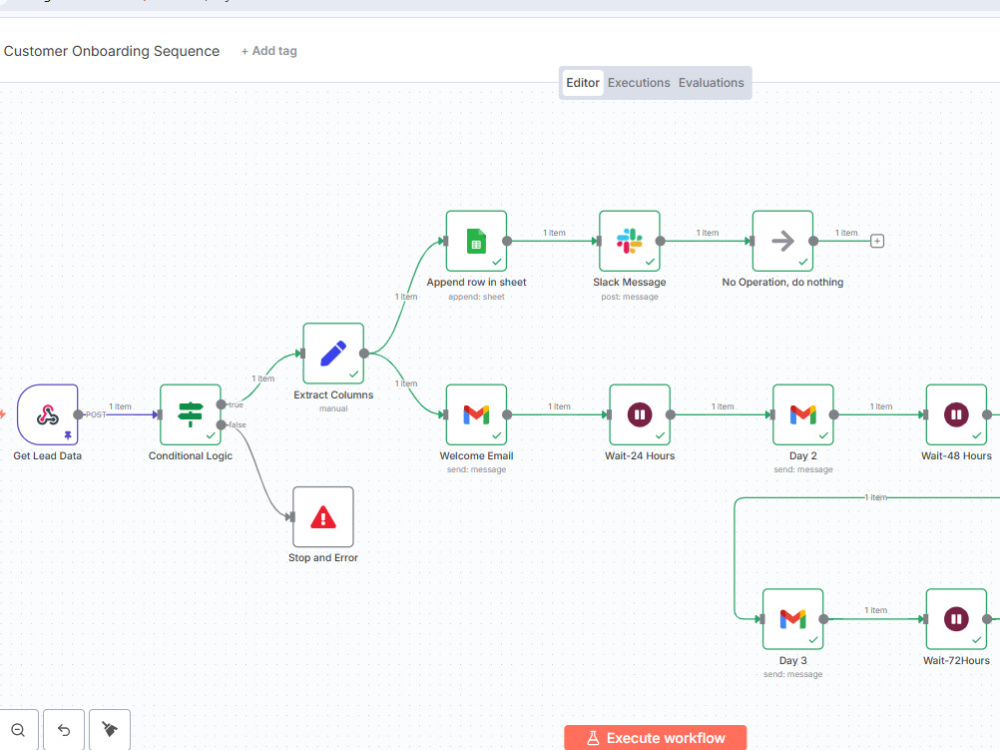Click the 'Append row in sheet' label
The height and width of the screenshot is (750, 1000).
tap(476, 282)
